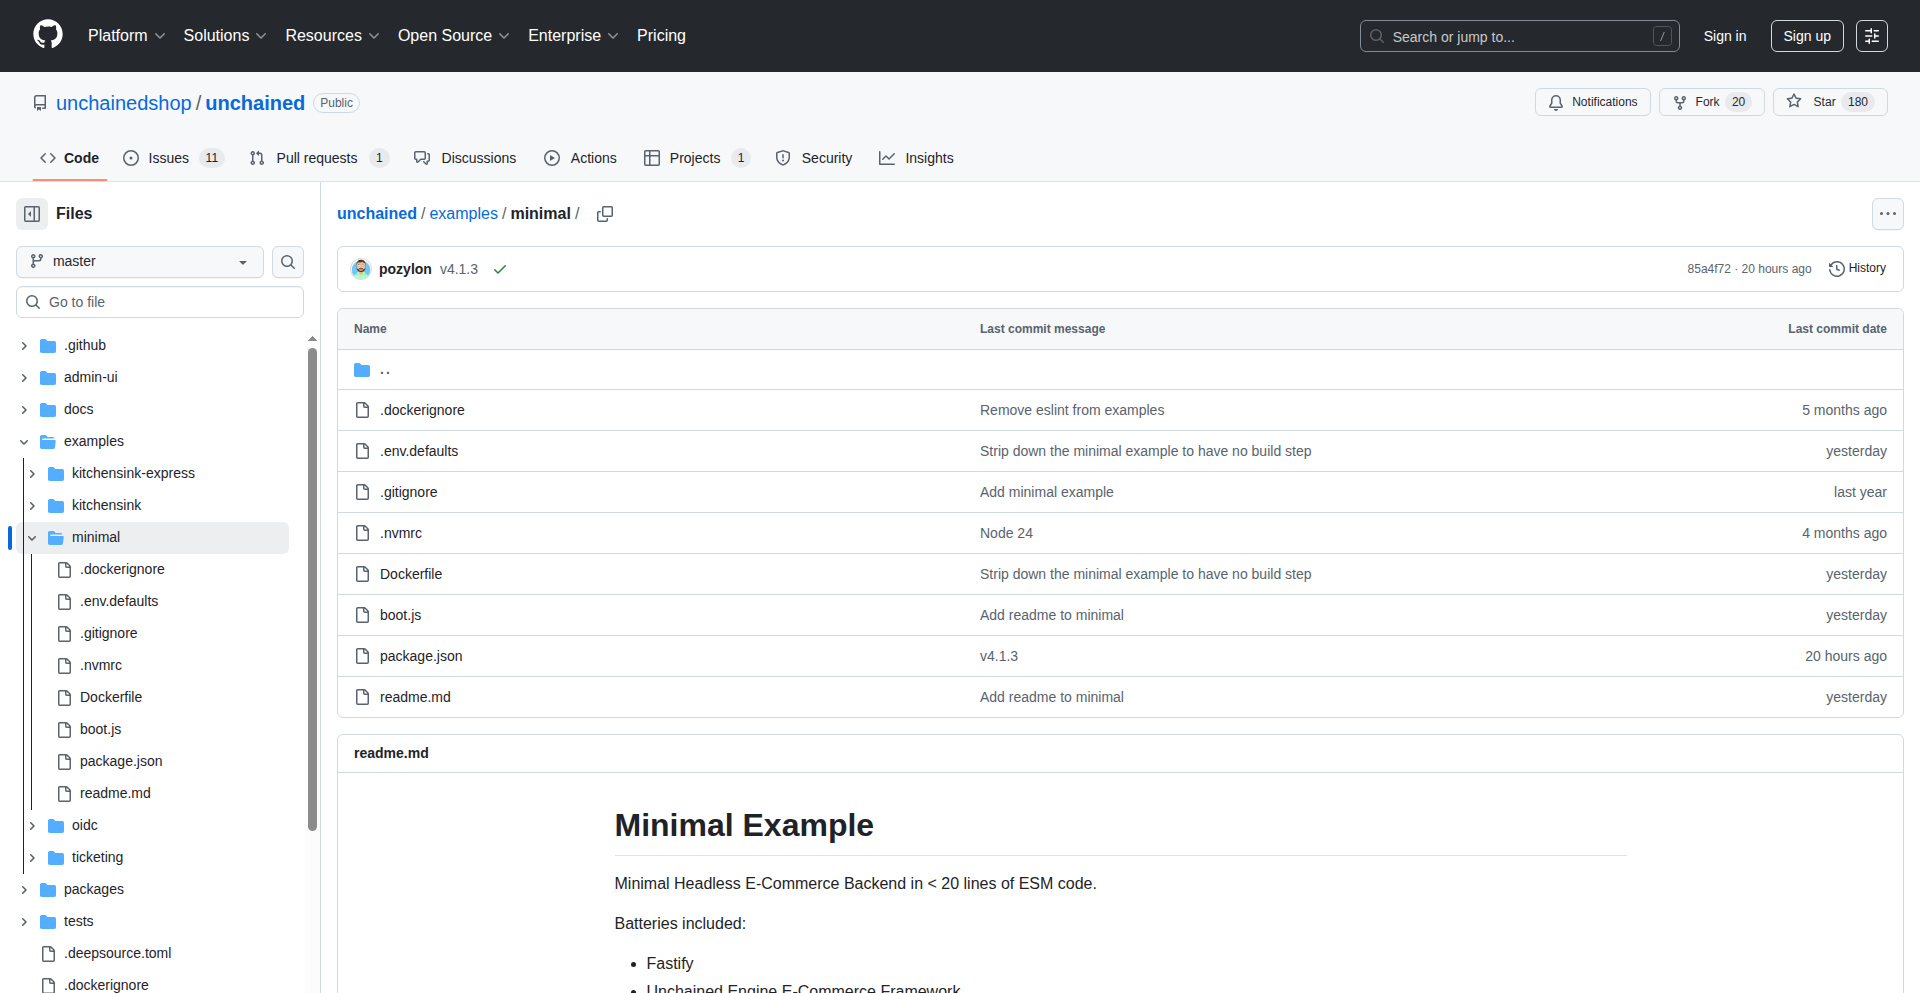The height and width of the screenshot is (993, 1920).
Task: Expand the kitchensink folder
Action: (x=31, y=505)
